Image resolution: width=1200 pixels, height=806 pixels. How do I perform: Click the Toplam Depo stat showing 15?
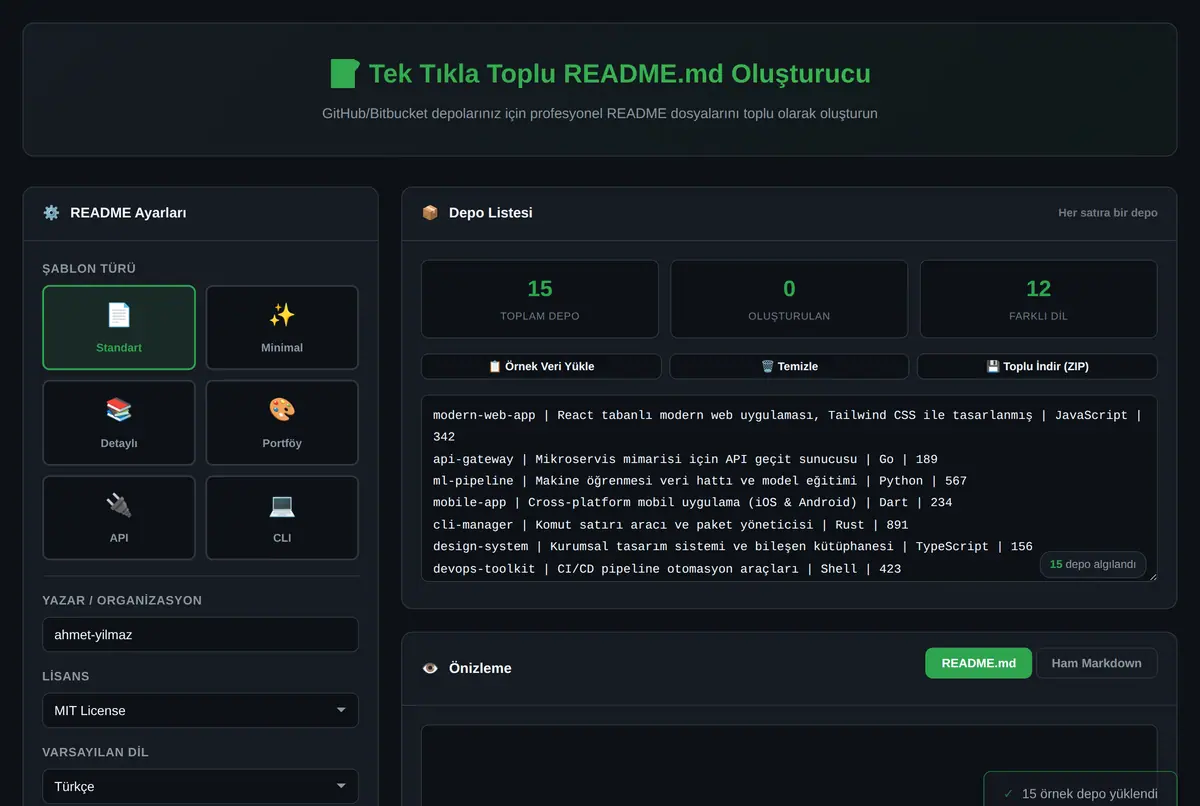(x=540, y=299)
